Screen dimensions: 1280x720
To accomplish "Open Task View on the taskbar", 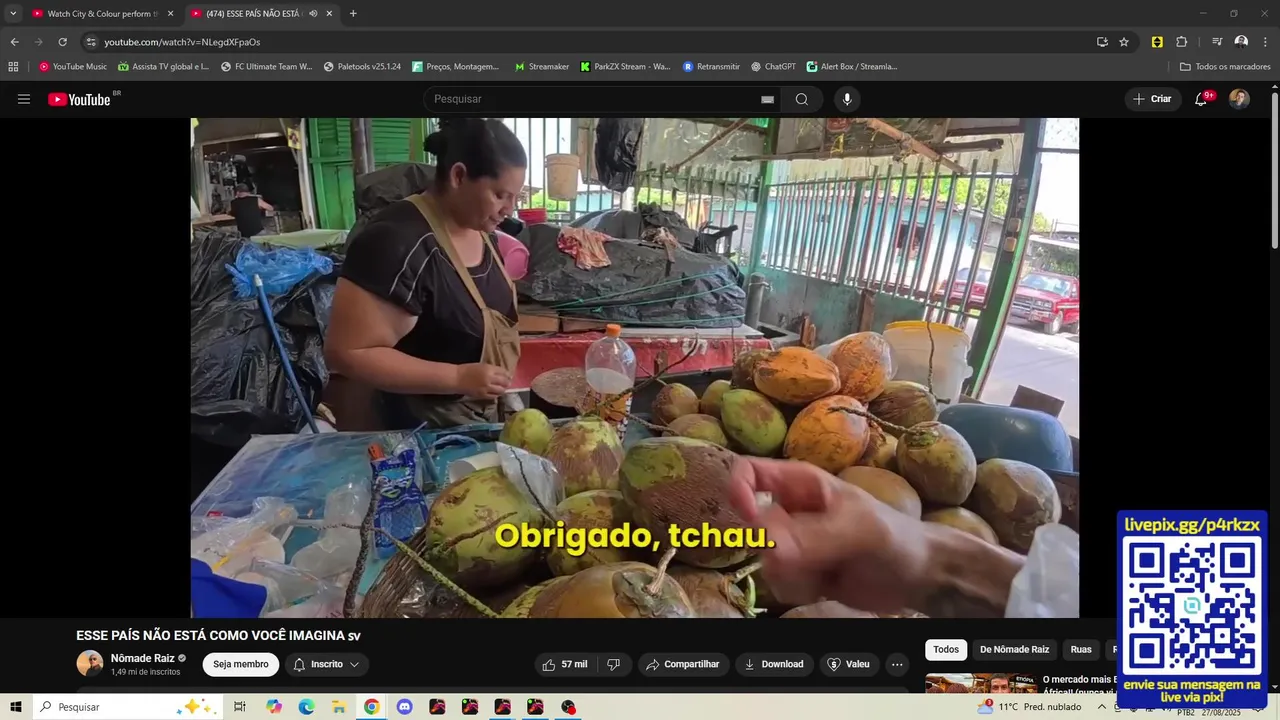I will pyautogui.click(x=240, y=707).
